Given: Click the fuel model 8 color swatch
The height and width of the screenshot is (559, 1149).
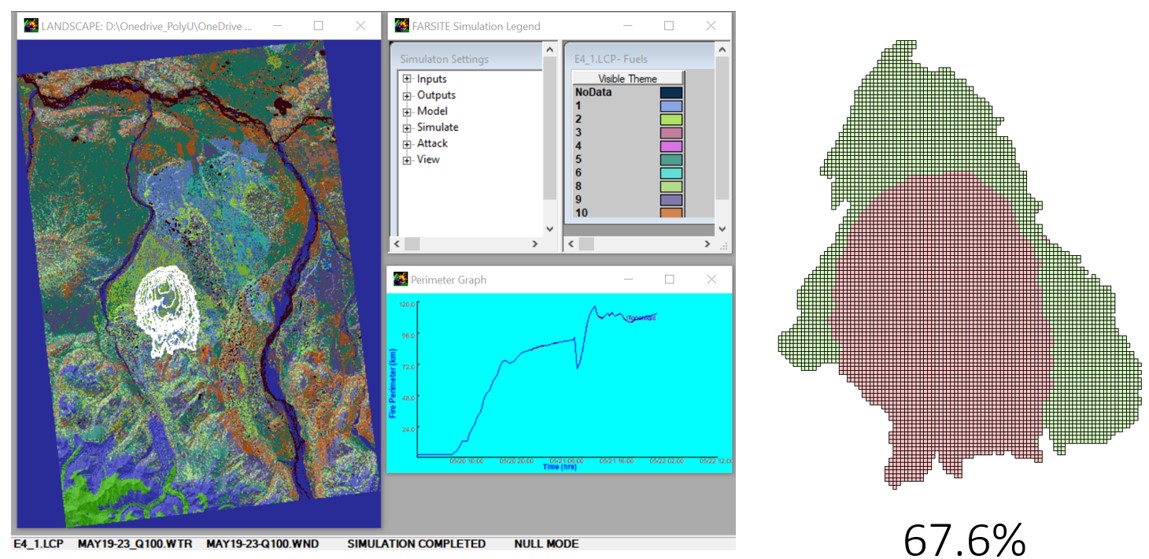Looking at the screenshot, I should [671, 186].
